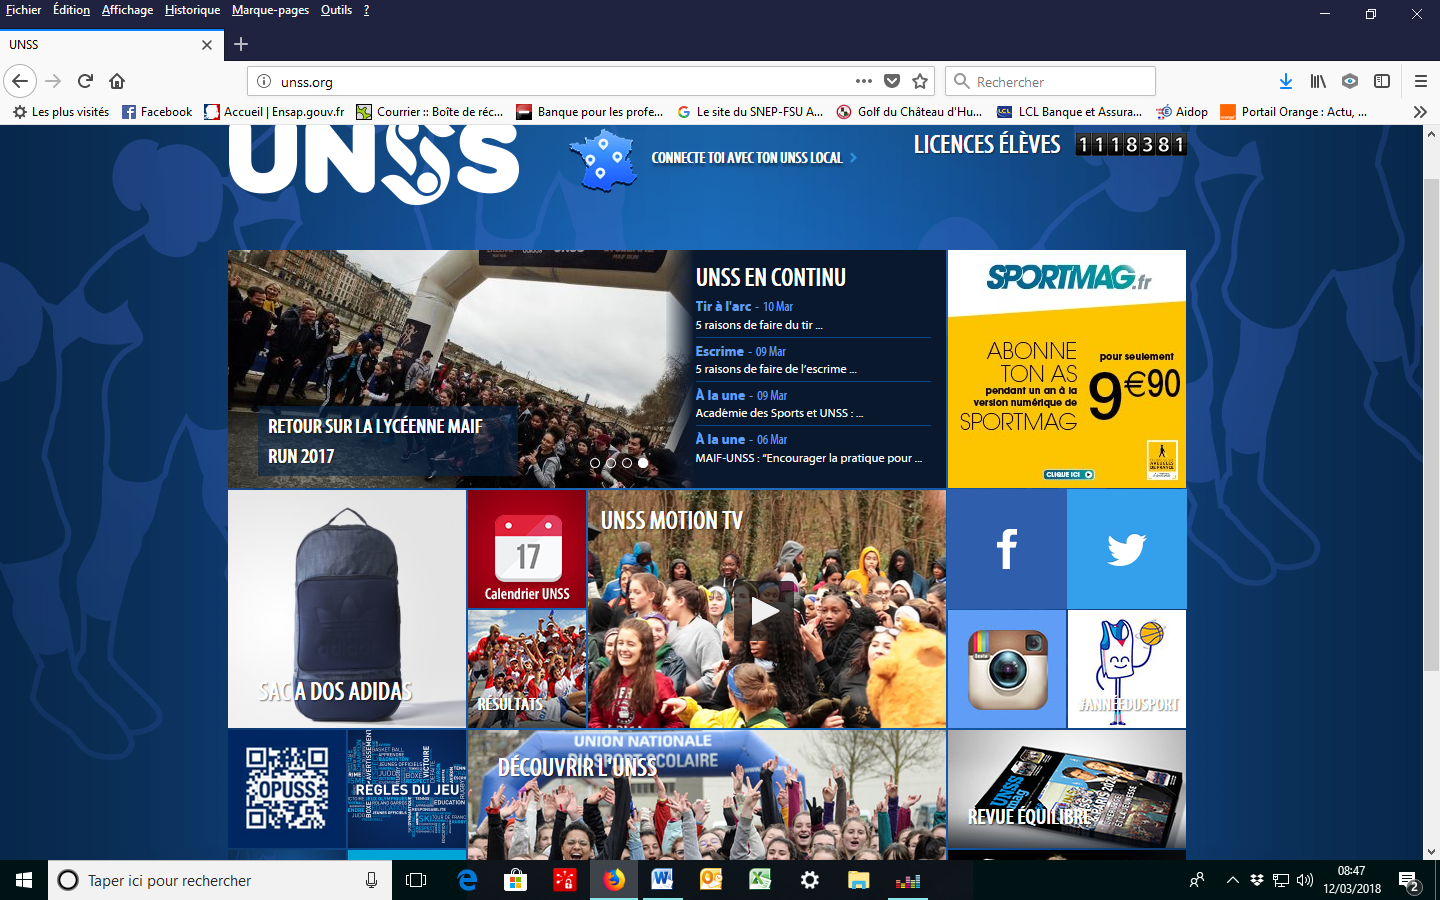1440x900 pixels.
Task: Open the Instagram tile
Action: pos(1007,669)
